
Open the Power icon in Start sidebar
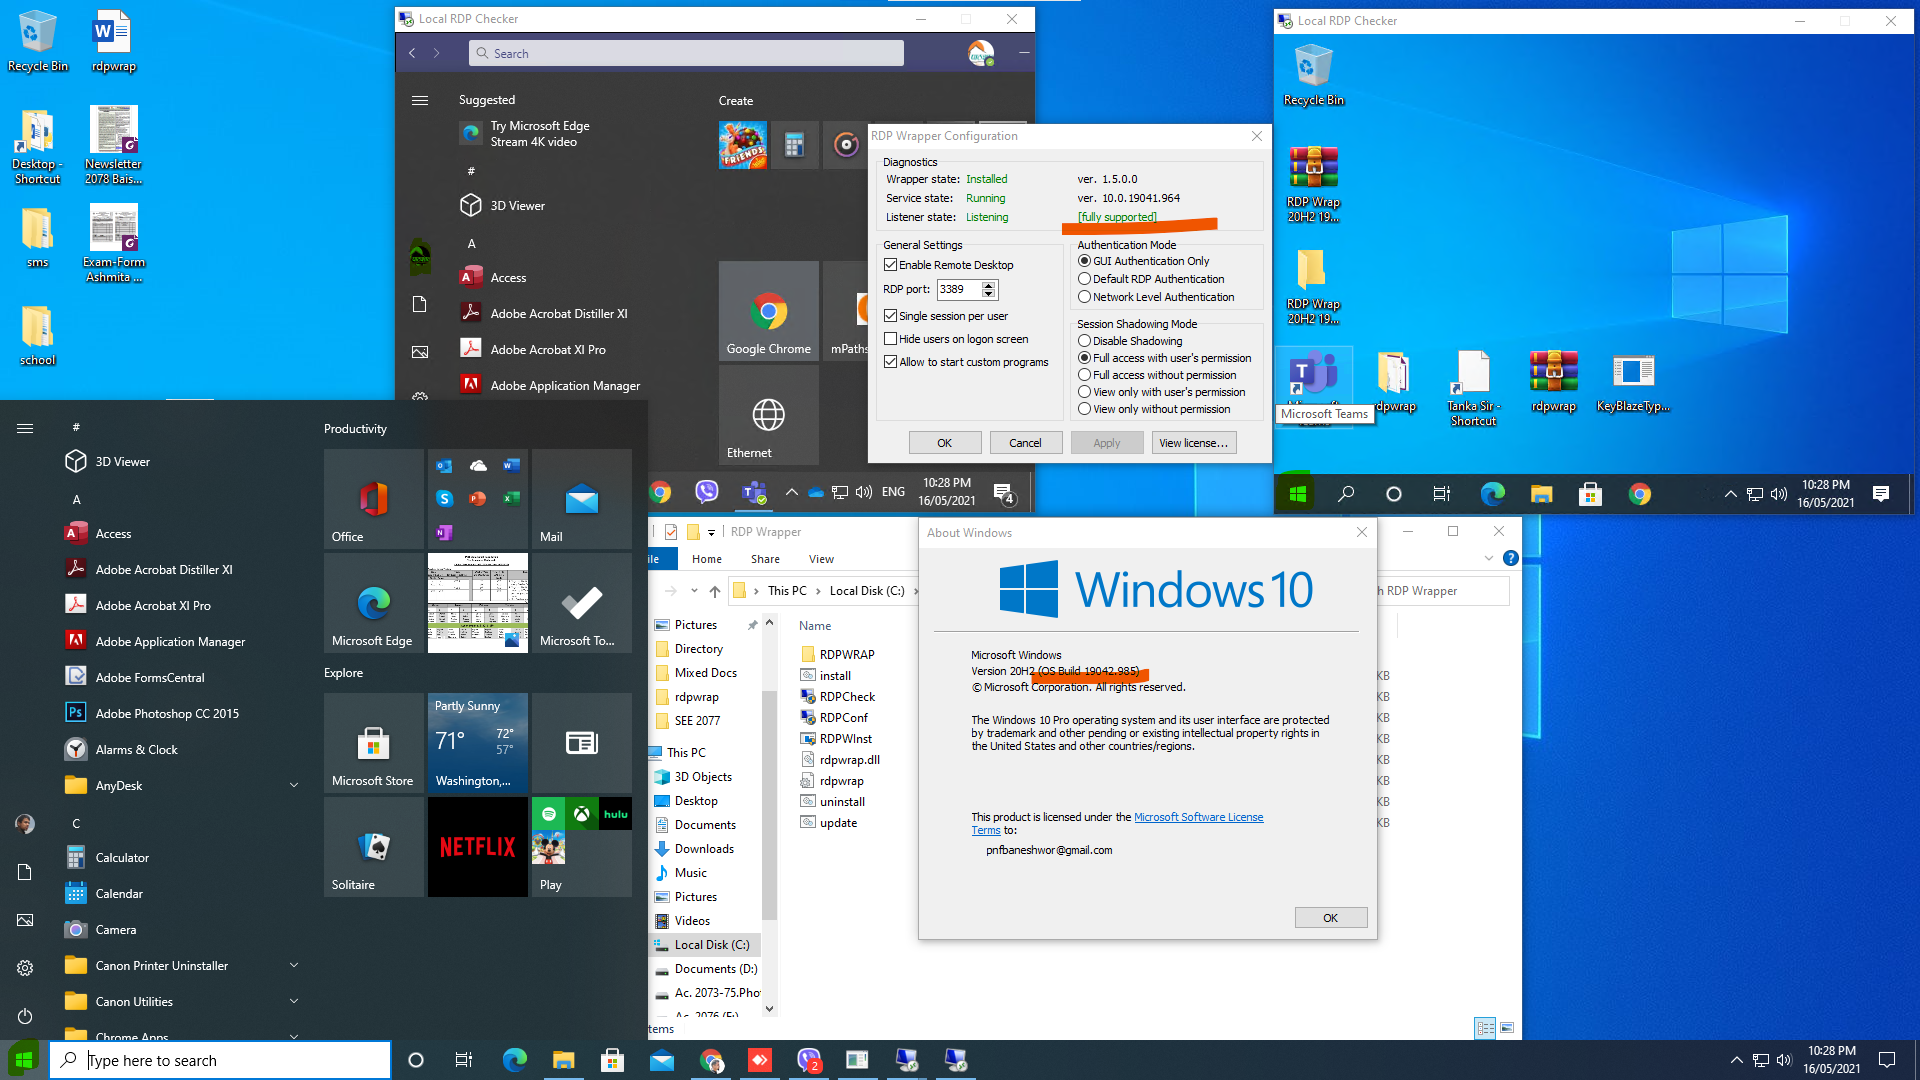(25, 1016)
